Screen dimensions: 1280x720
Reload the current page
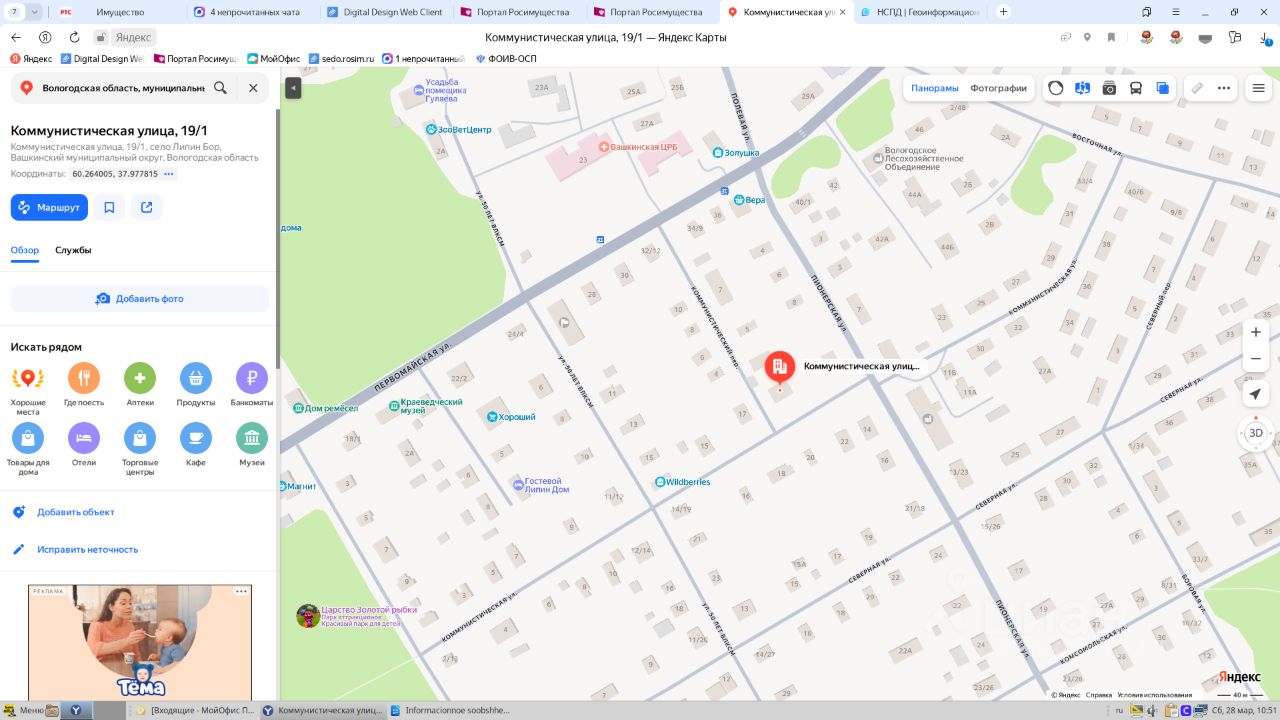point(74,37)
